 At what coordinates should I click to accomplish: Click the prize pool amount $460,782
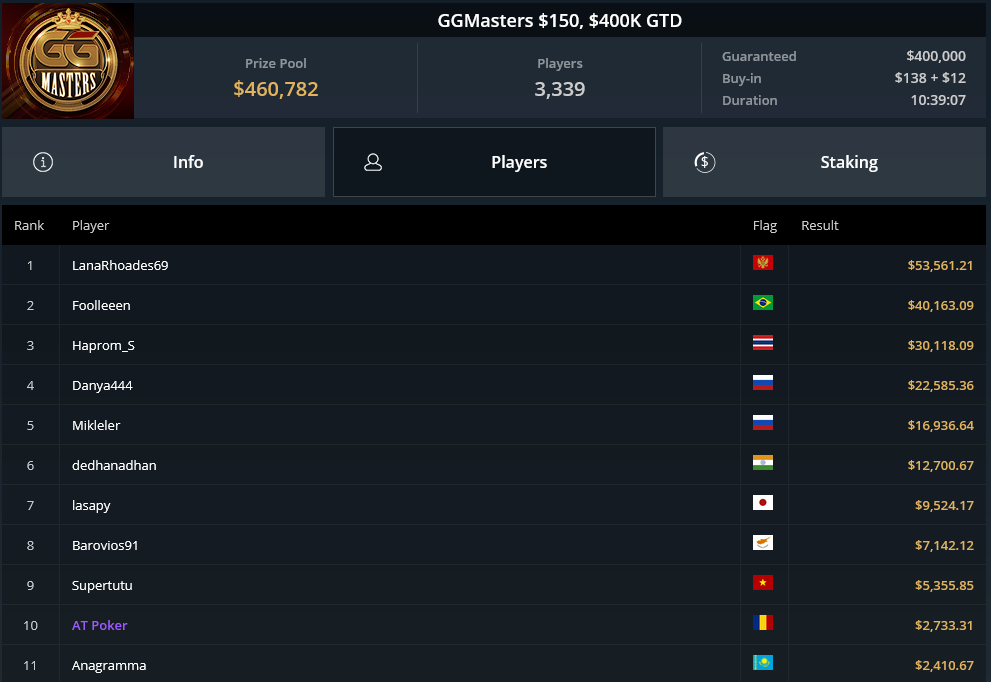[276, 89]
